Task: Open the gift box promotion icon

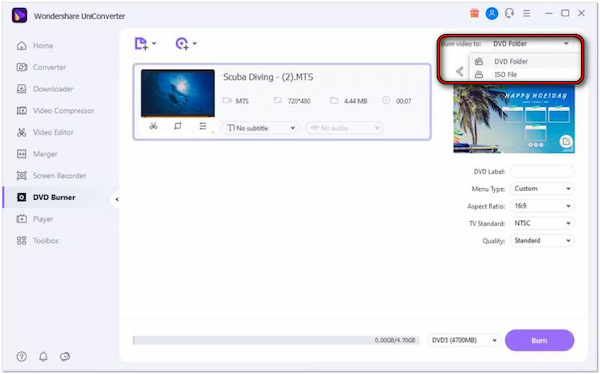Action: (474, 13)
